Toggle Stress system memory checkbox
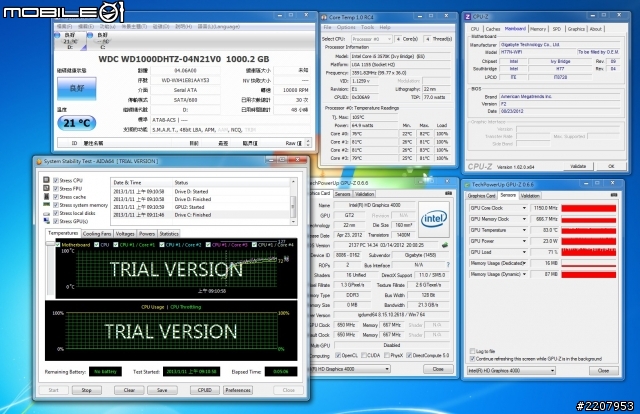 [56, 205]
